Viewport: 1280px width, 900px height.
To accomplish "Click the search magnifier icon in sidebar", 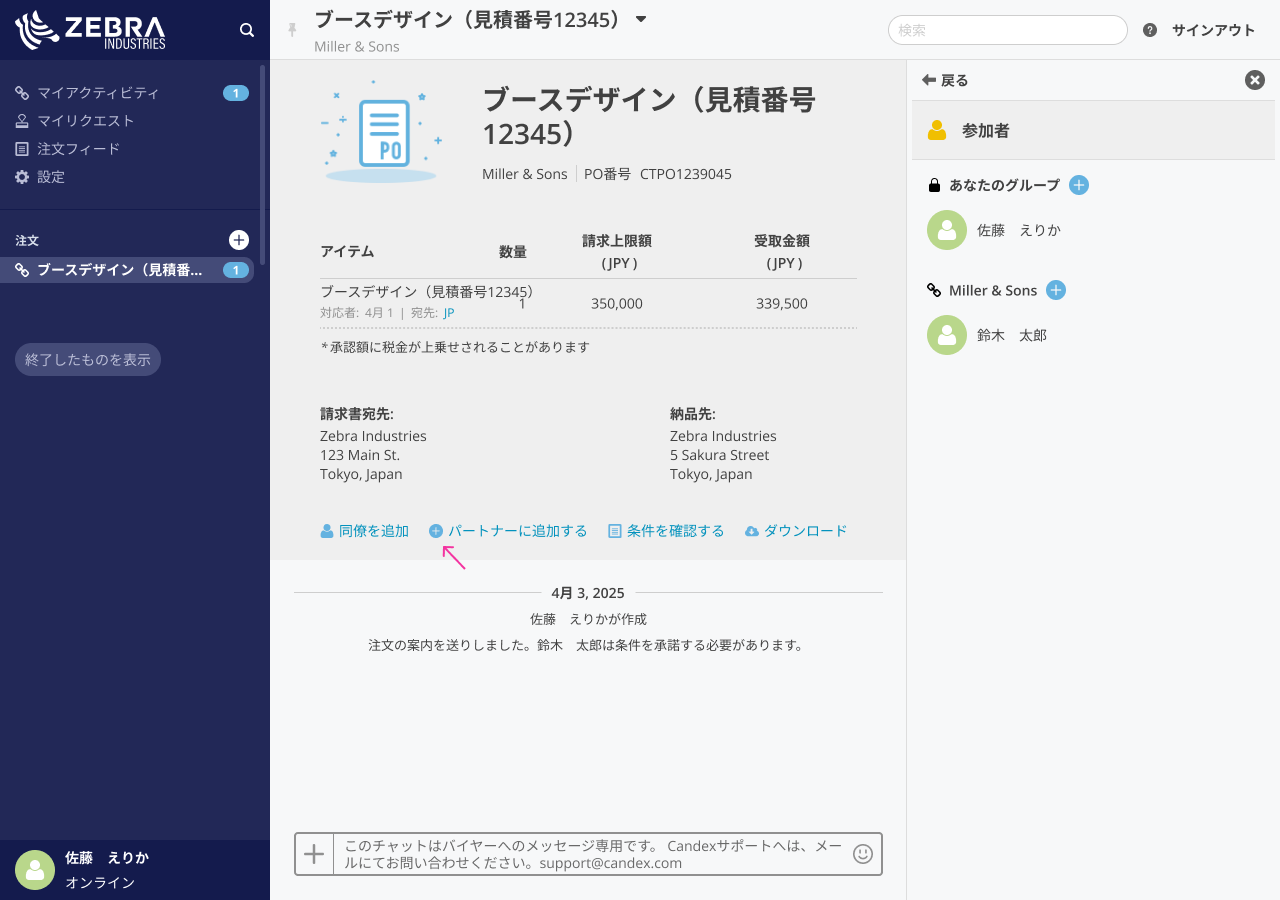I will 247,30.
